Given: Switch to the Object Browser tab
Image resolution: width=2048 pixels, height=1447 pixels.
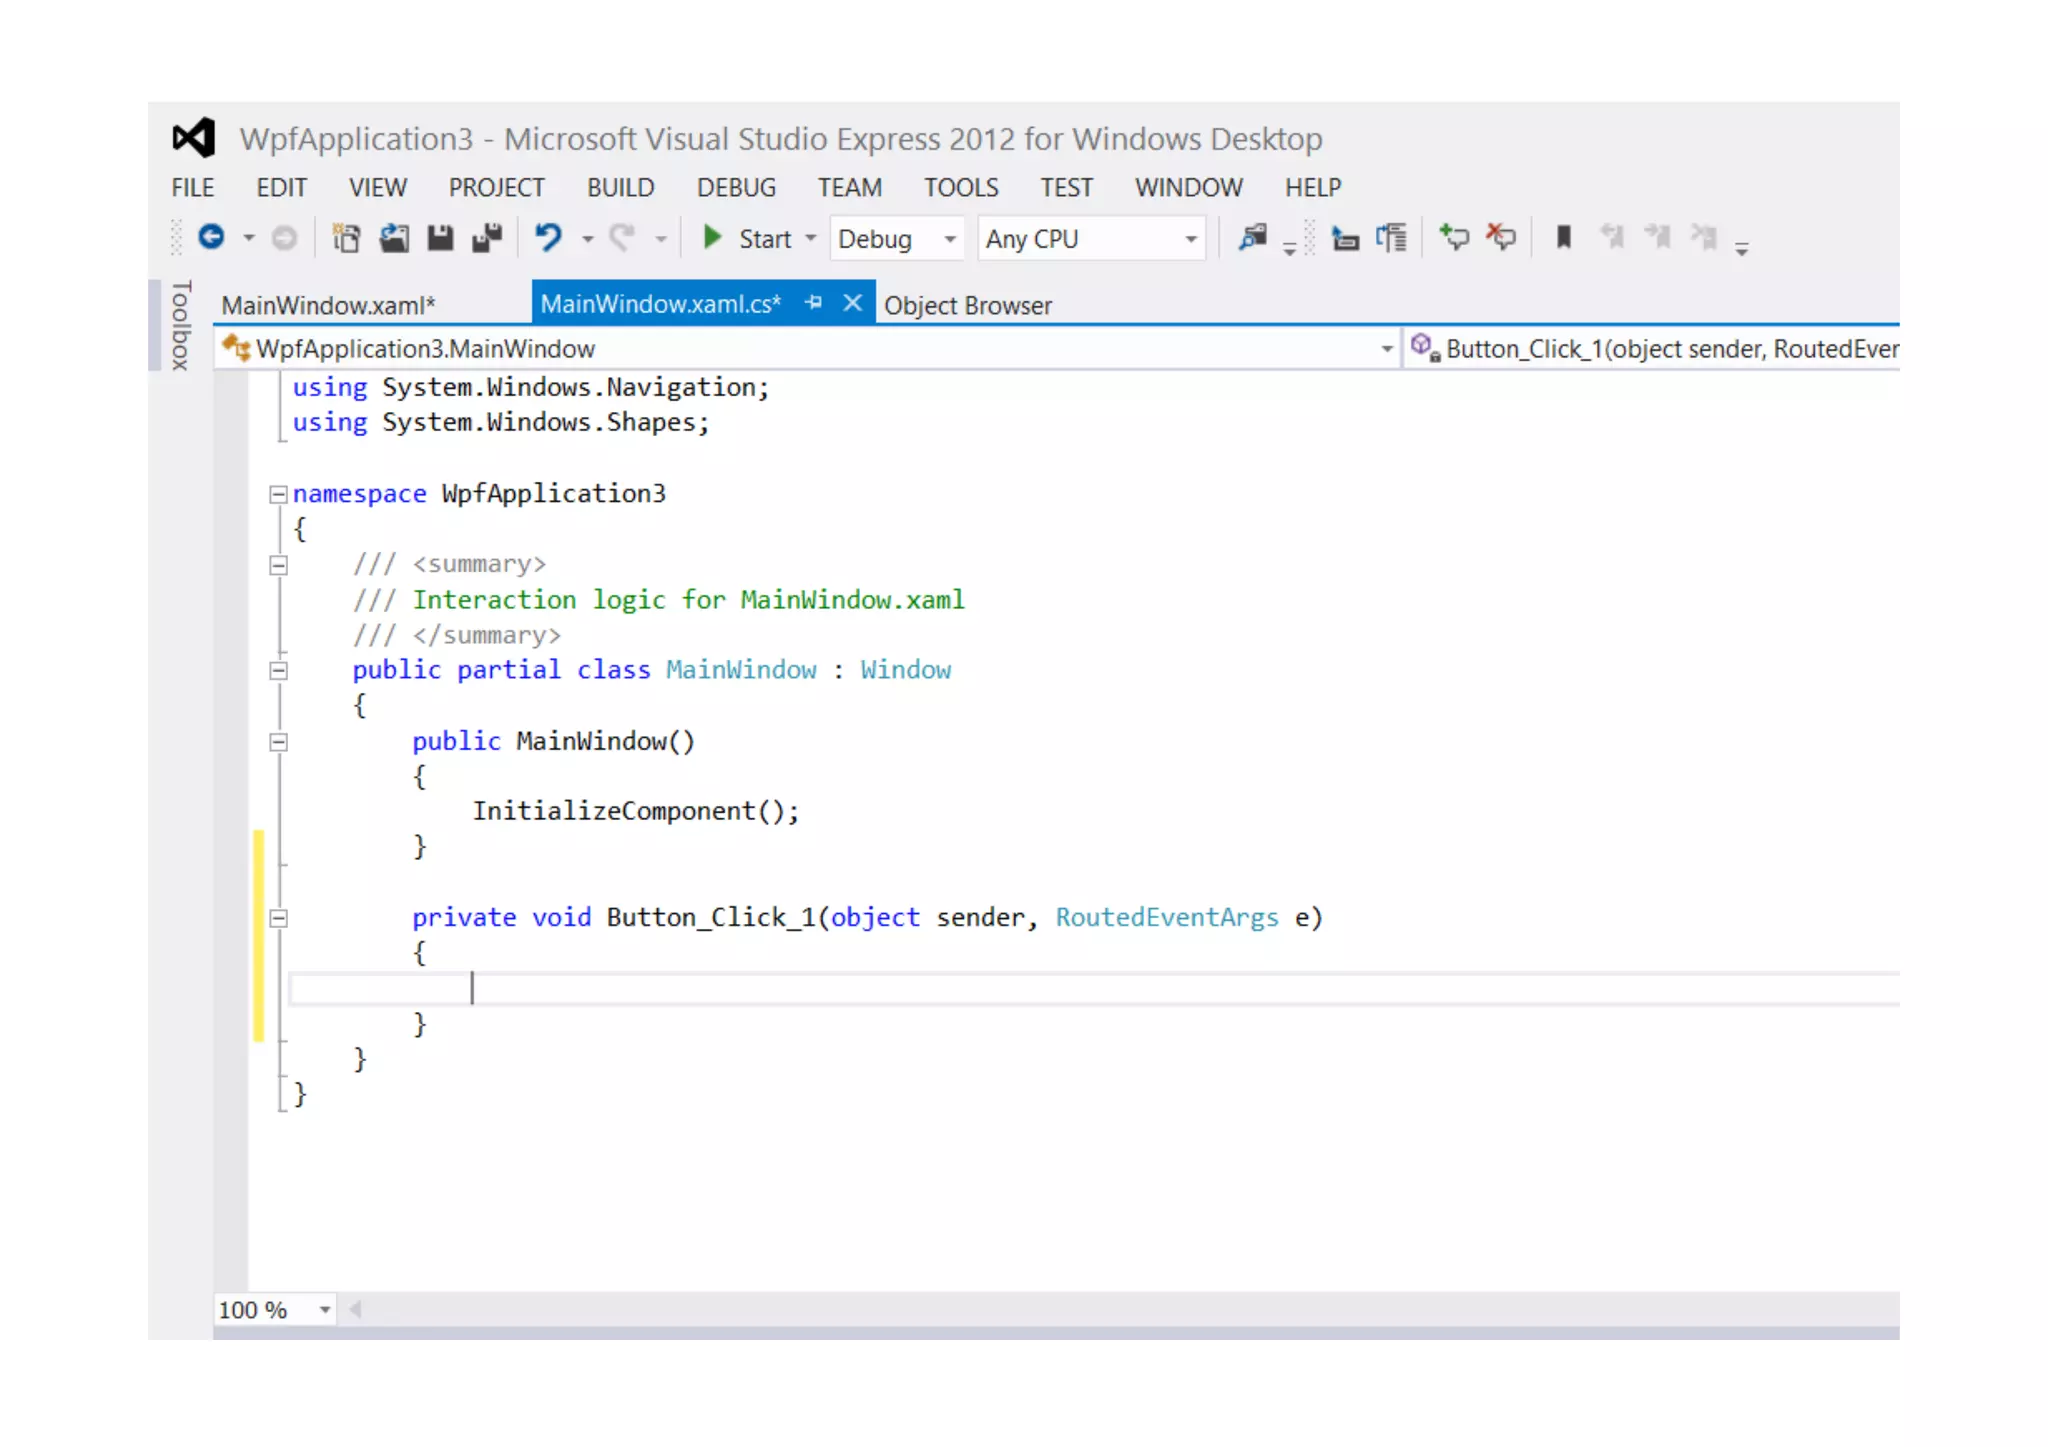Looking at the screenshot, I should [x=968, y=305].
